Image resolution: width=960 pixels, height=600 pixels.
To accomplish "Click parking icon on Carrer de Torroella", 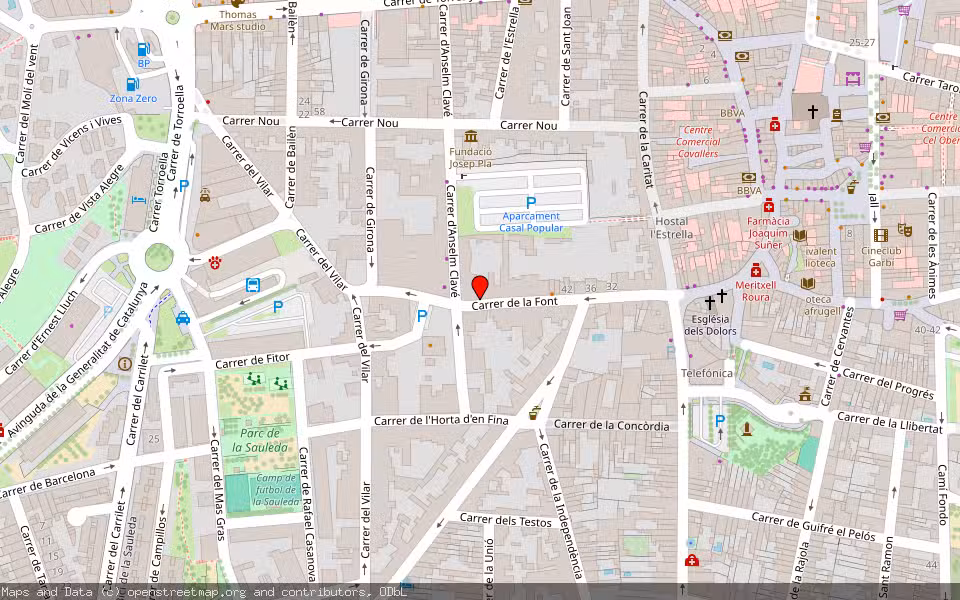I will (x=184, y=185).
